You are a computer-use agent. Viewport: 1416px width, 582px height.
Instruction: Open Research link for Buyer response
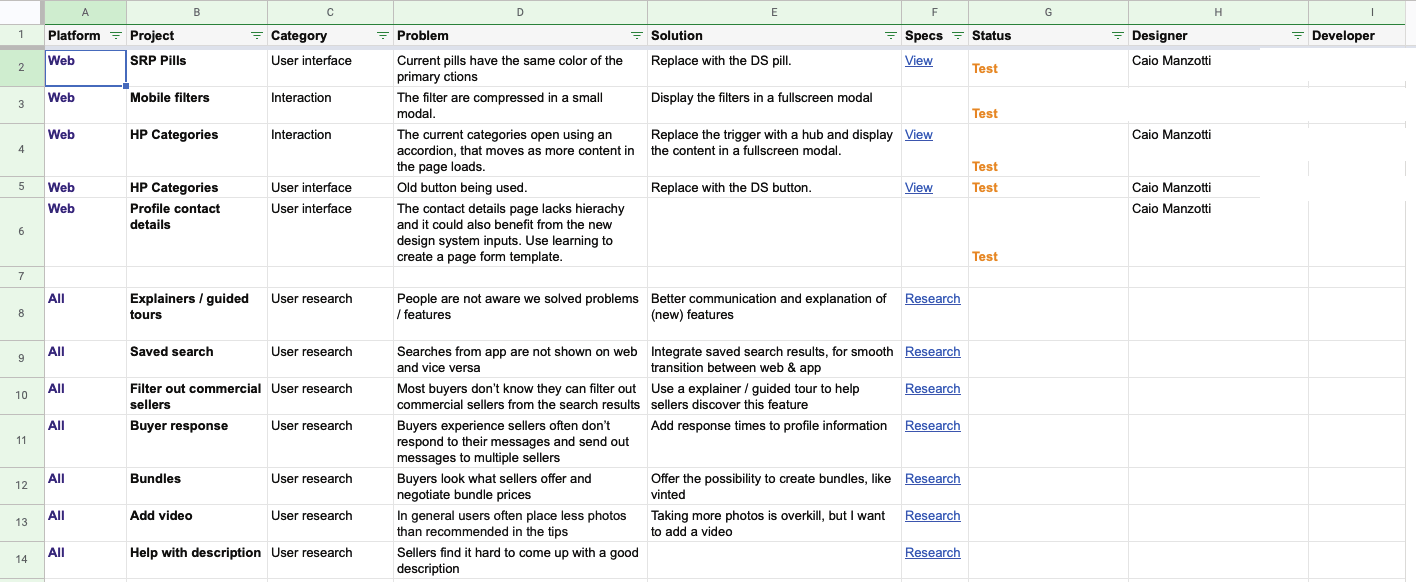932,426
